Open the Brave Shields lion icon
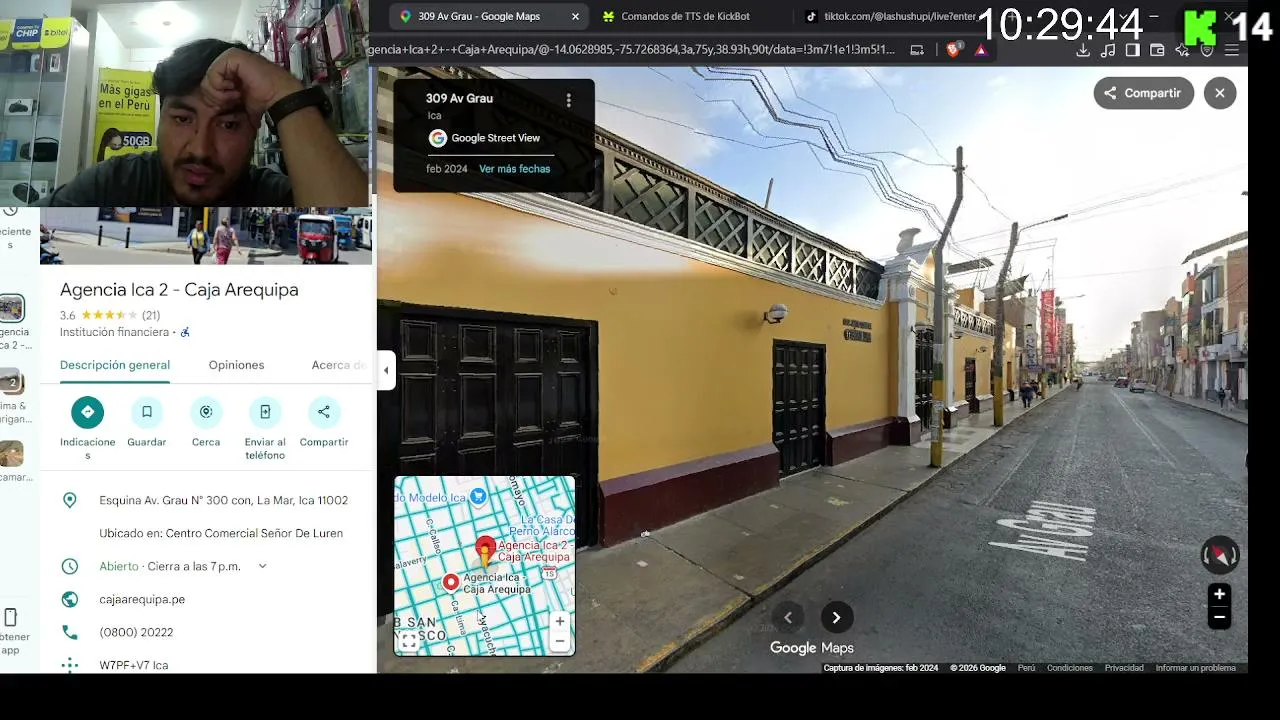Image resolution: width=1280 pixels, height=720 pixels. point(953,50)
